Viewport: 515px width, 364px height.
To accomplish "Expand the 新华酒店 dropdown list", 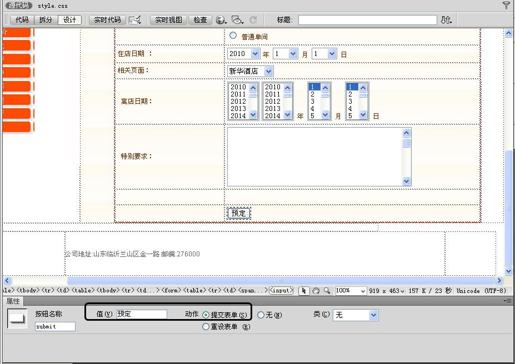I will coord(250,71).
